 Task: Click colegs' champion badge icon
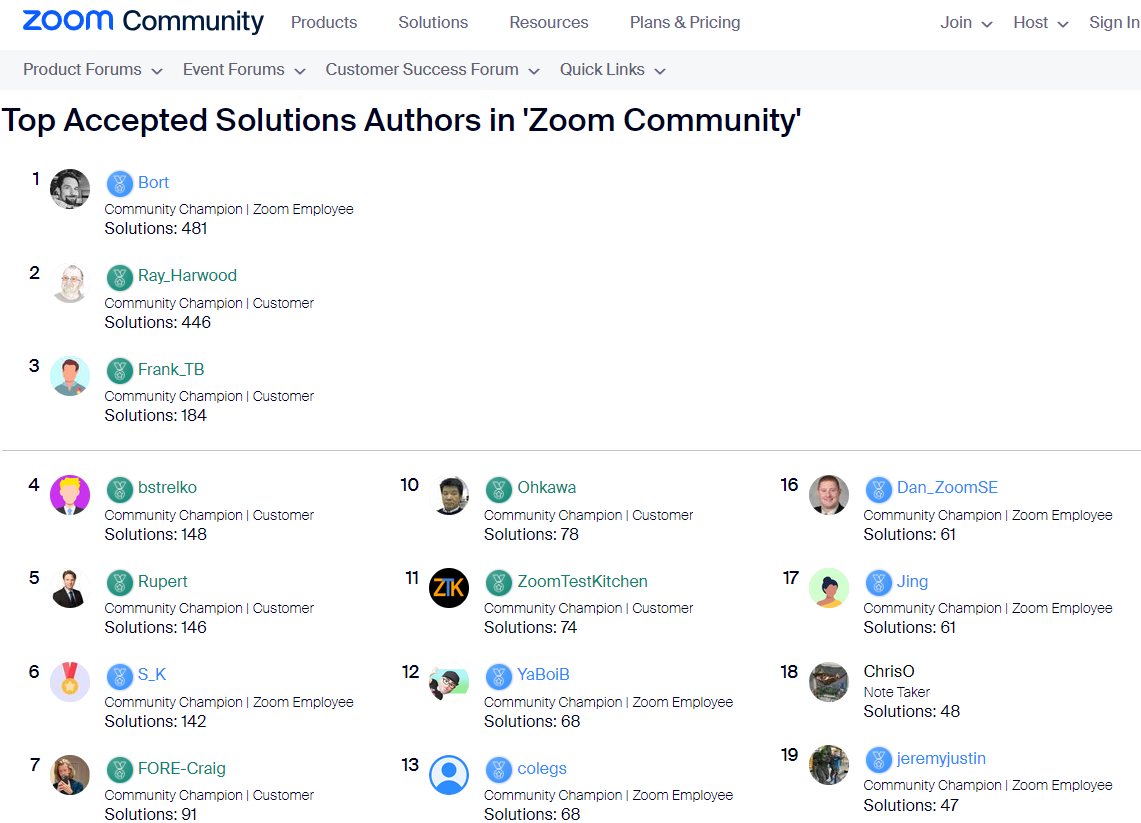tap(498, 769)
